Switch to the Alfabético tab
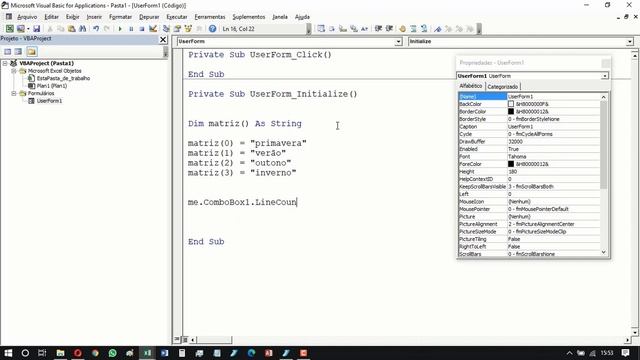This screenshot has width=640, height=360. tap(471, 86)
